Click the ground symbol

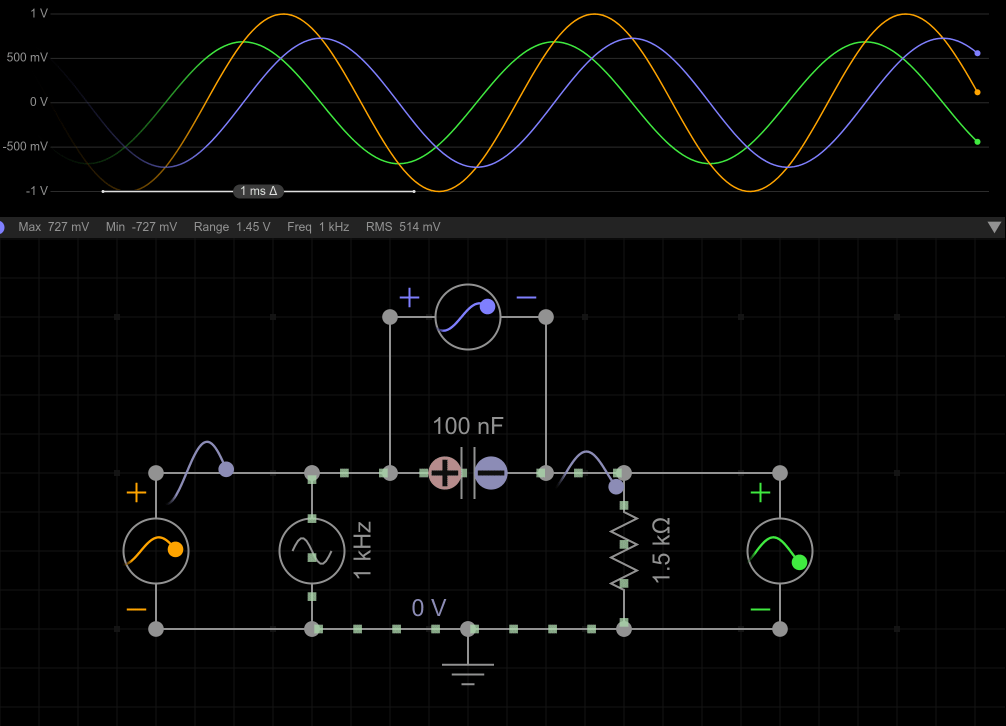point(467,664)
